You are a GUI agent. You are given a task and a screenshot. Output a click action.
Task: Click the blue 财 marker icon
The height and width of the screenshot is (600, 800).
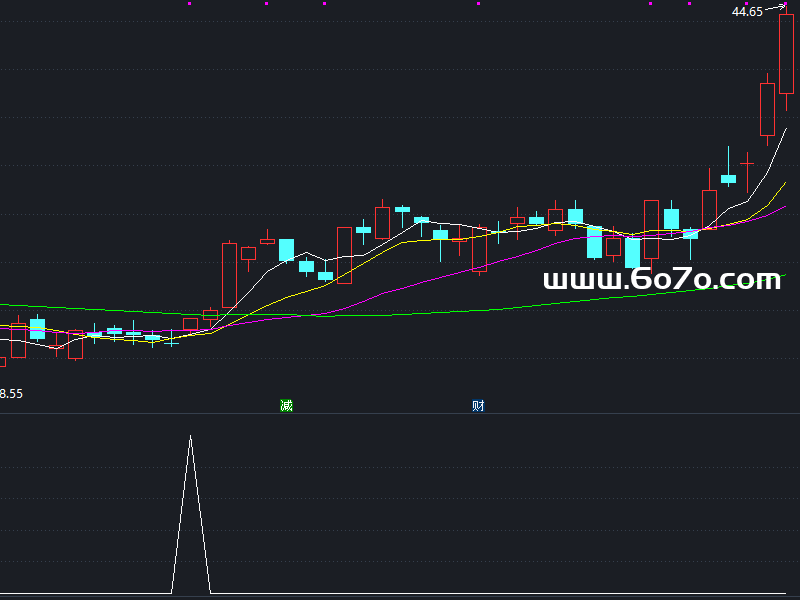[478, 406]
